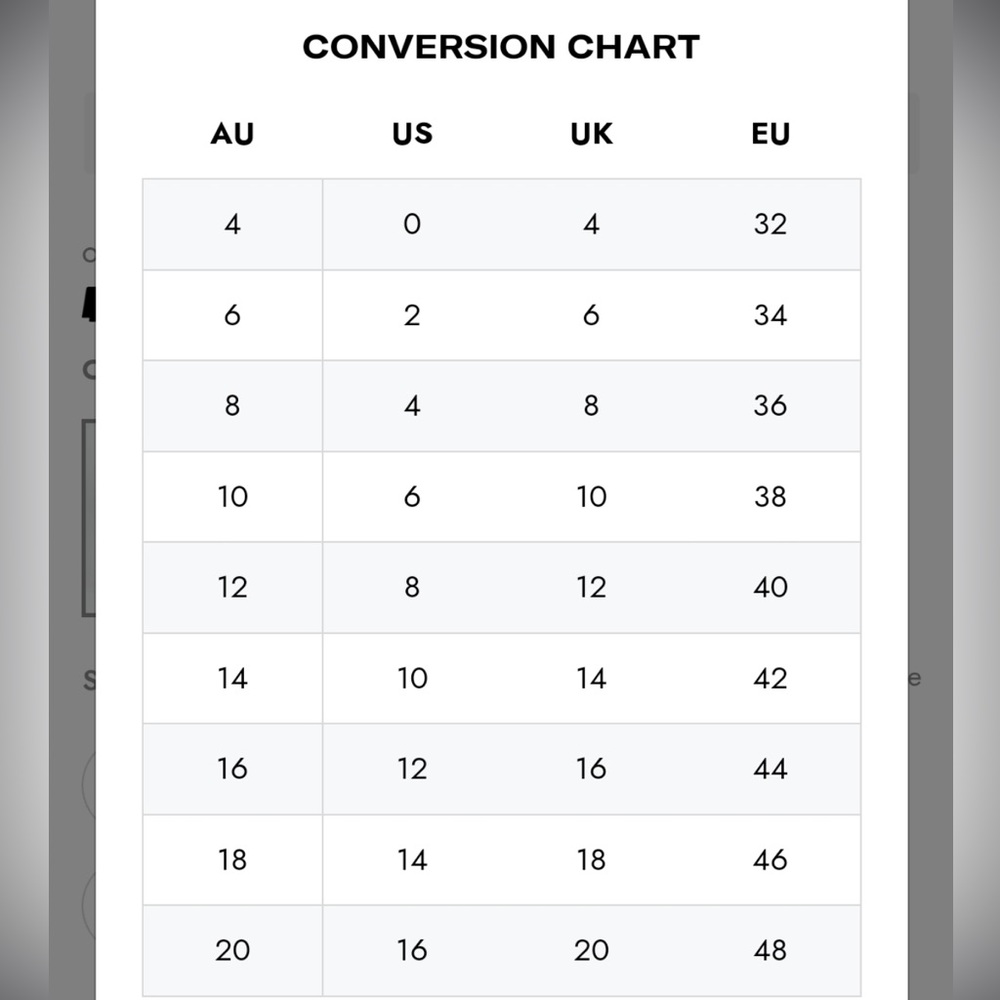Click EU size 40 cell

click(x=770, y=587)
